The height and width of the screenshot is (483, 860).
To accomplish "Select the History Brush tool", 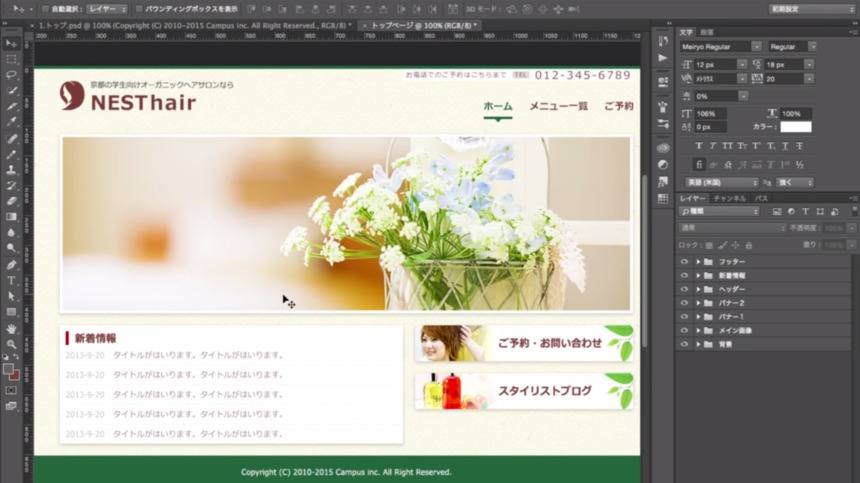I will point(11,185).
